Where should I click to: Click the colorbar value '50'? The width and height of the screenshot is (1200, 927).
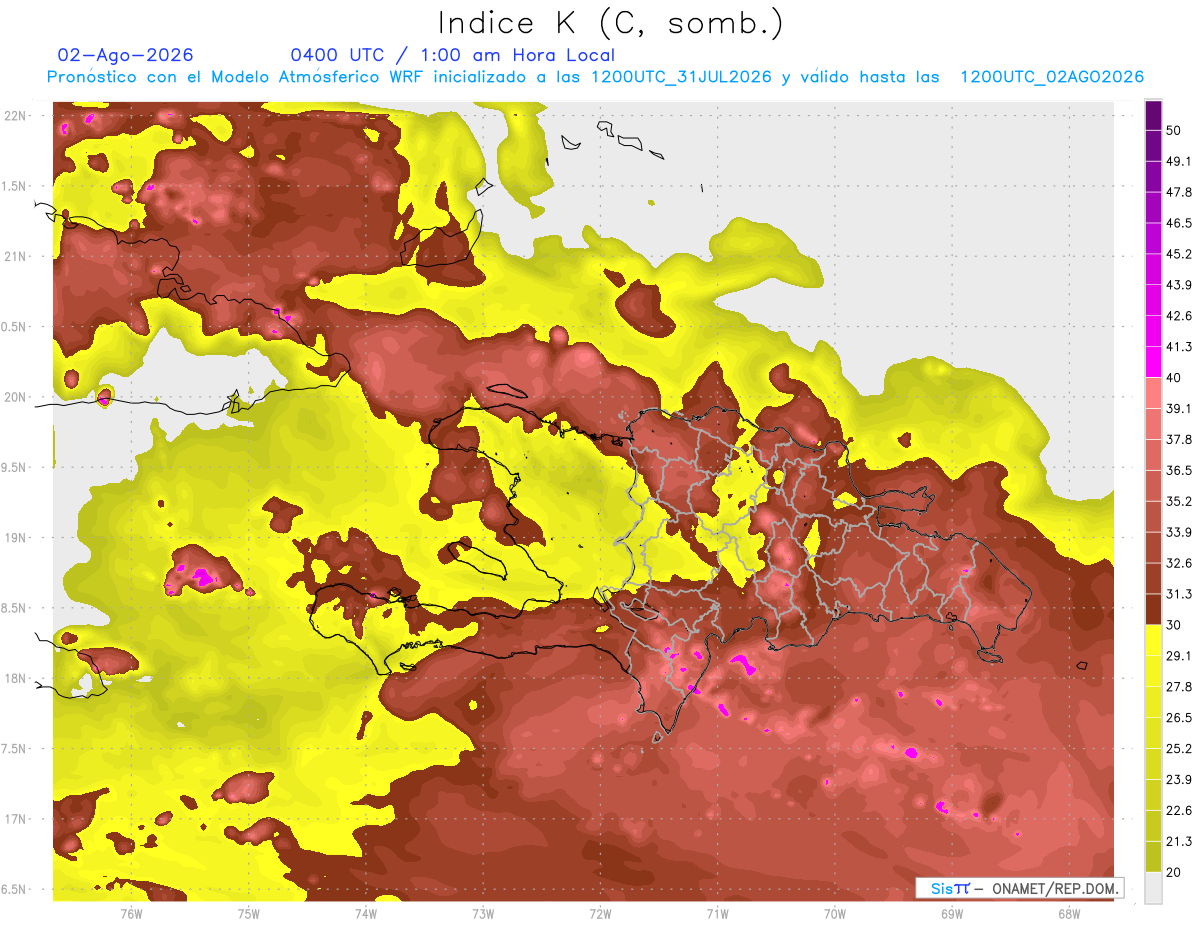(x=1174, y=130)
